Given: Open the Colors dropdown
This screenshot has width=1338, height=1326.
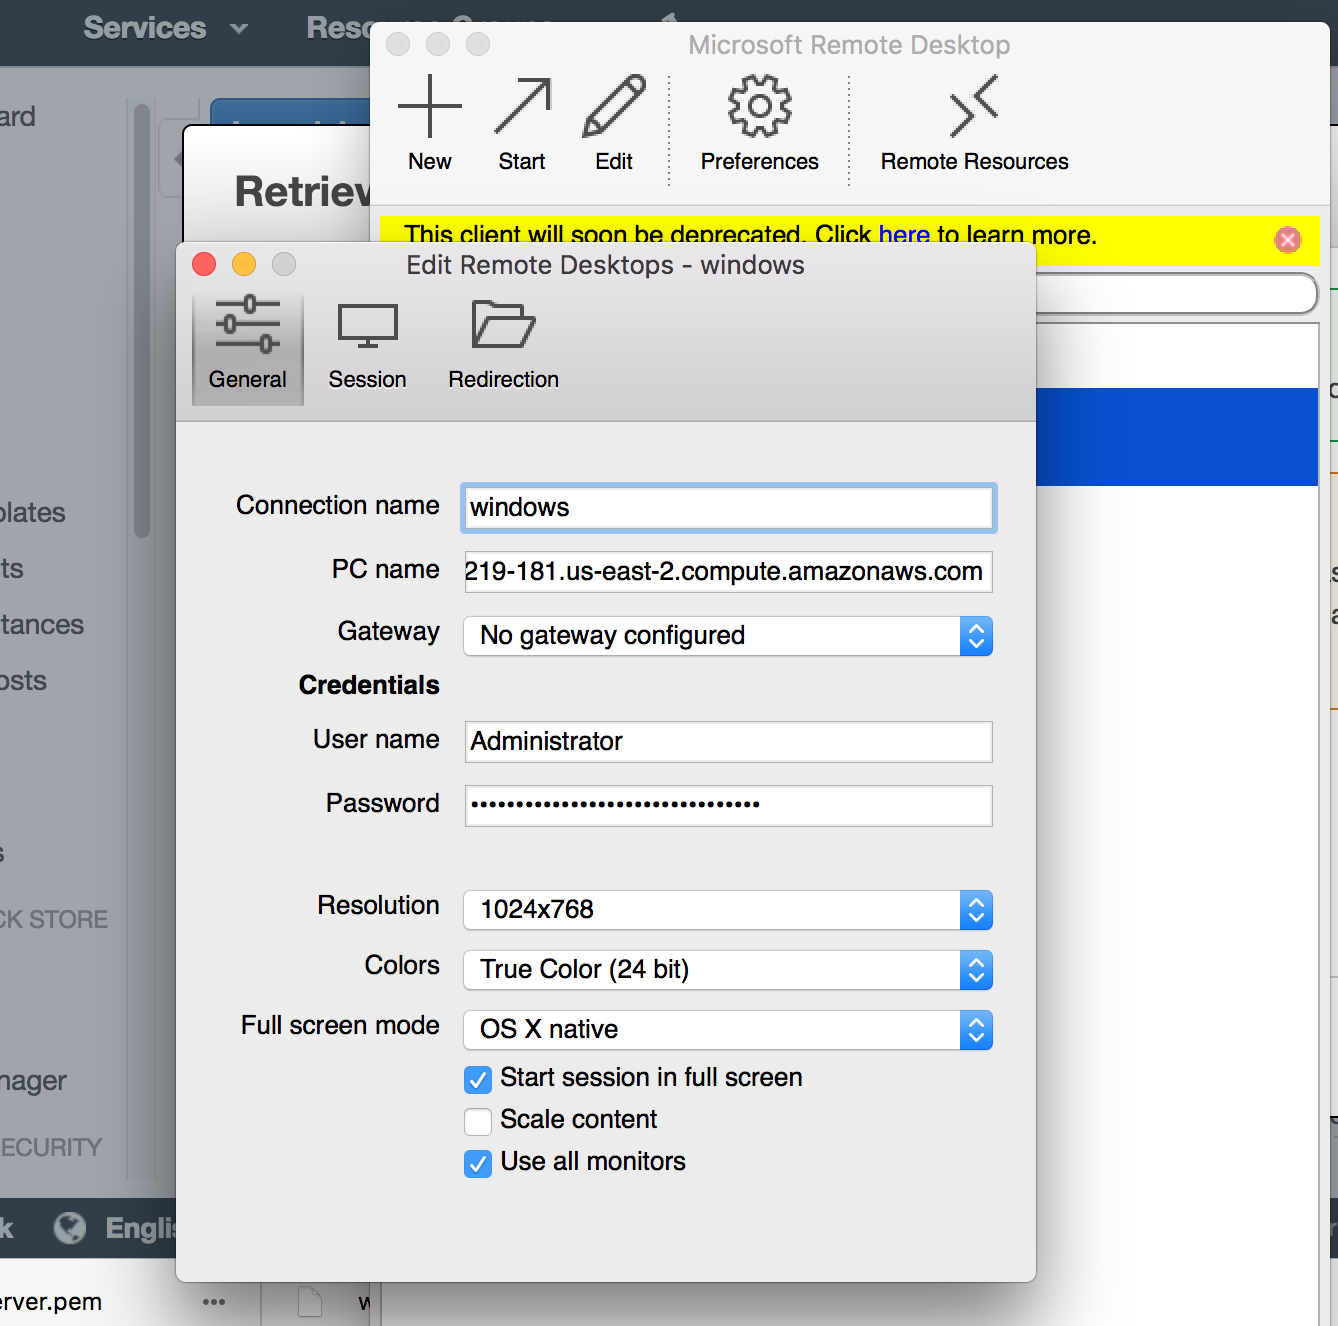Looking at the screenshot, I should pyautogui.click(x=728, y=970).
